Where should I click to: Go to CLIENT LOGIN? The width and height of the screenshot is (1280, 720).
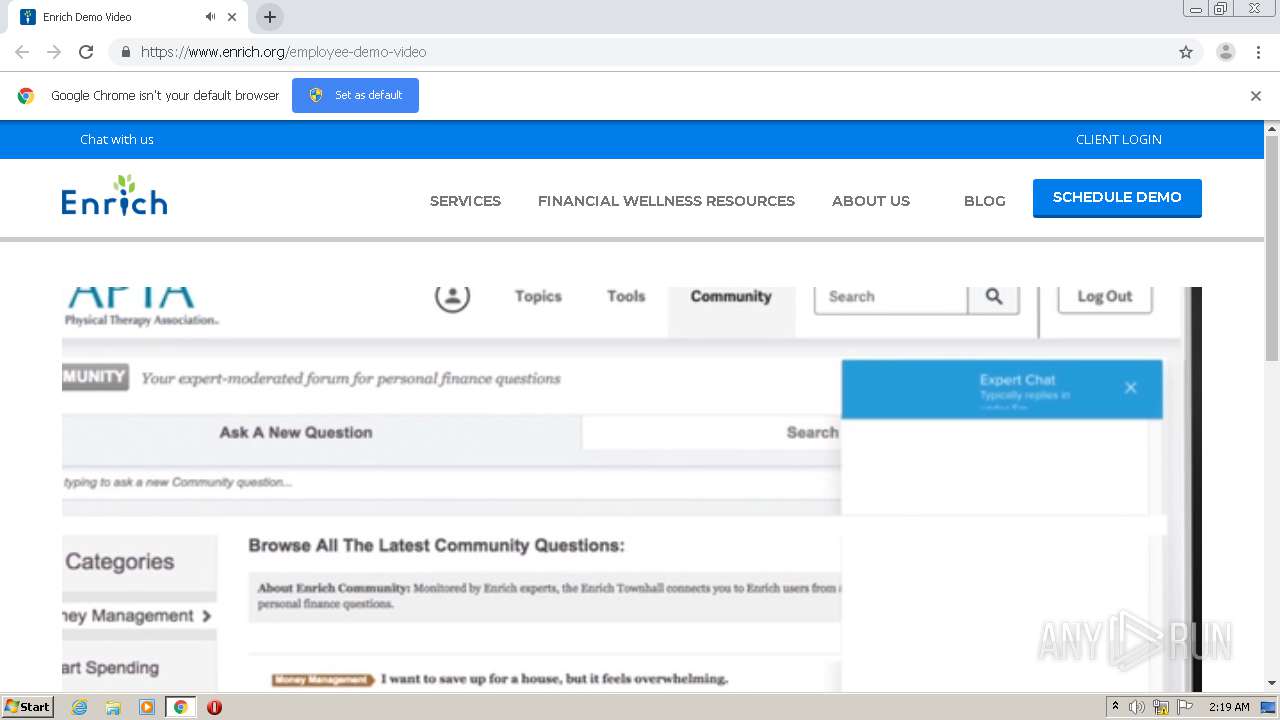point(1119,140)
